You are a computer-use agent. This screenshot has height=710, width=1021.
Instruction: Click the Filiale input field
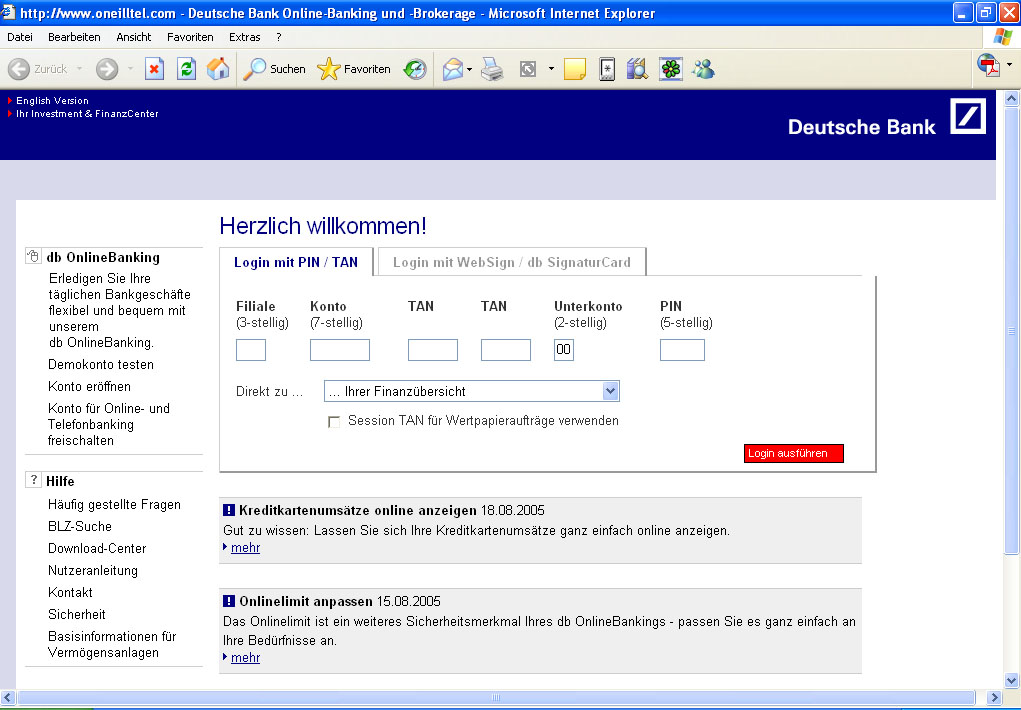251,350
